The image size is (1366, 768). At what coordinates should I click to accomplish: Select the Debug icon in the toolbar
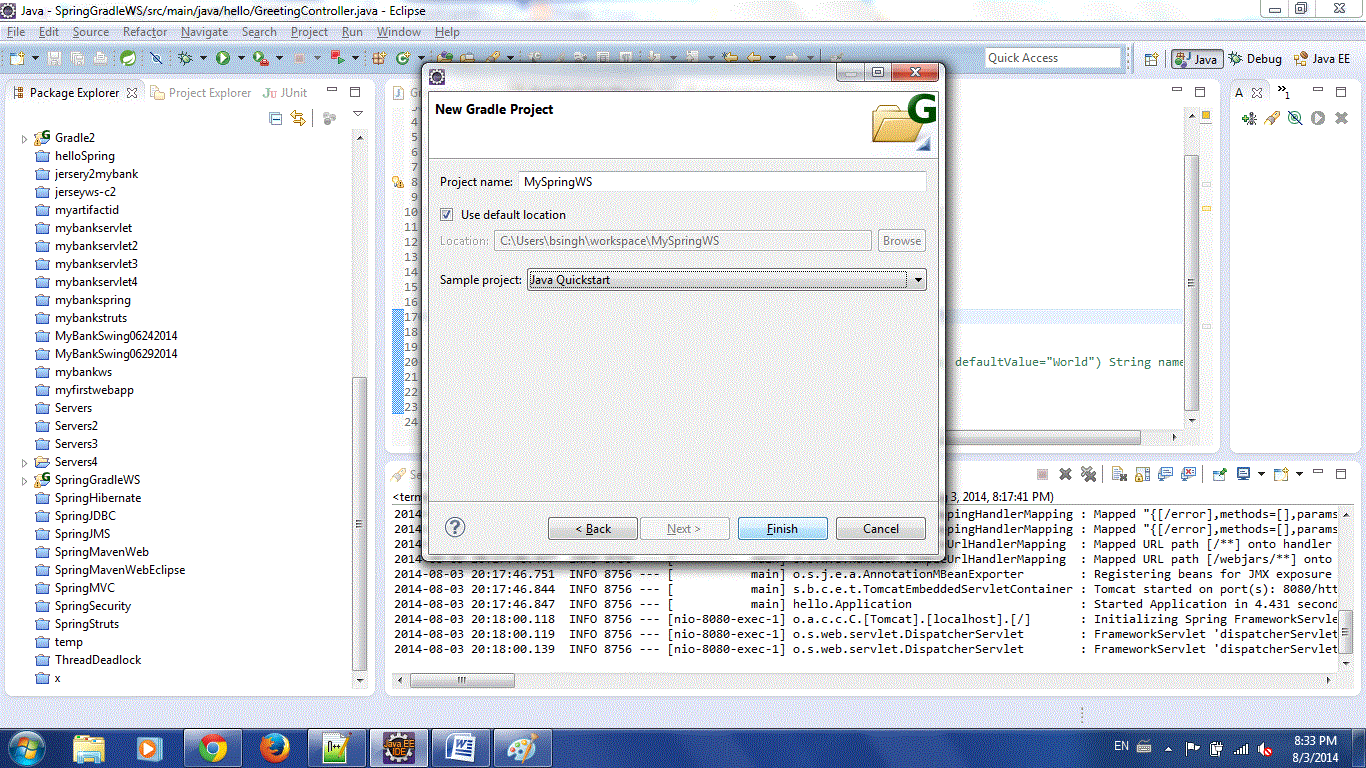coord(185,57)
